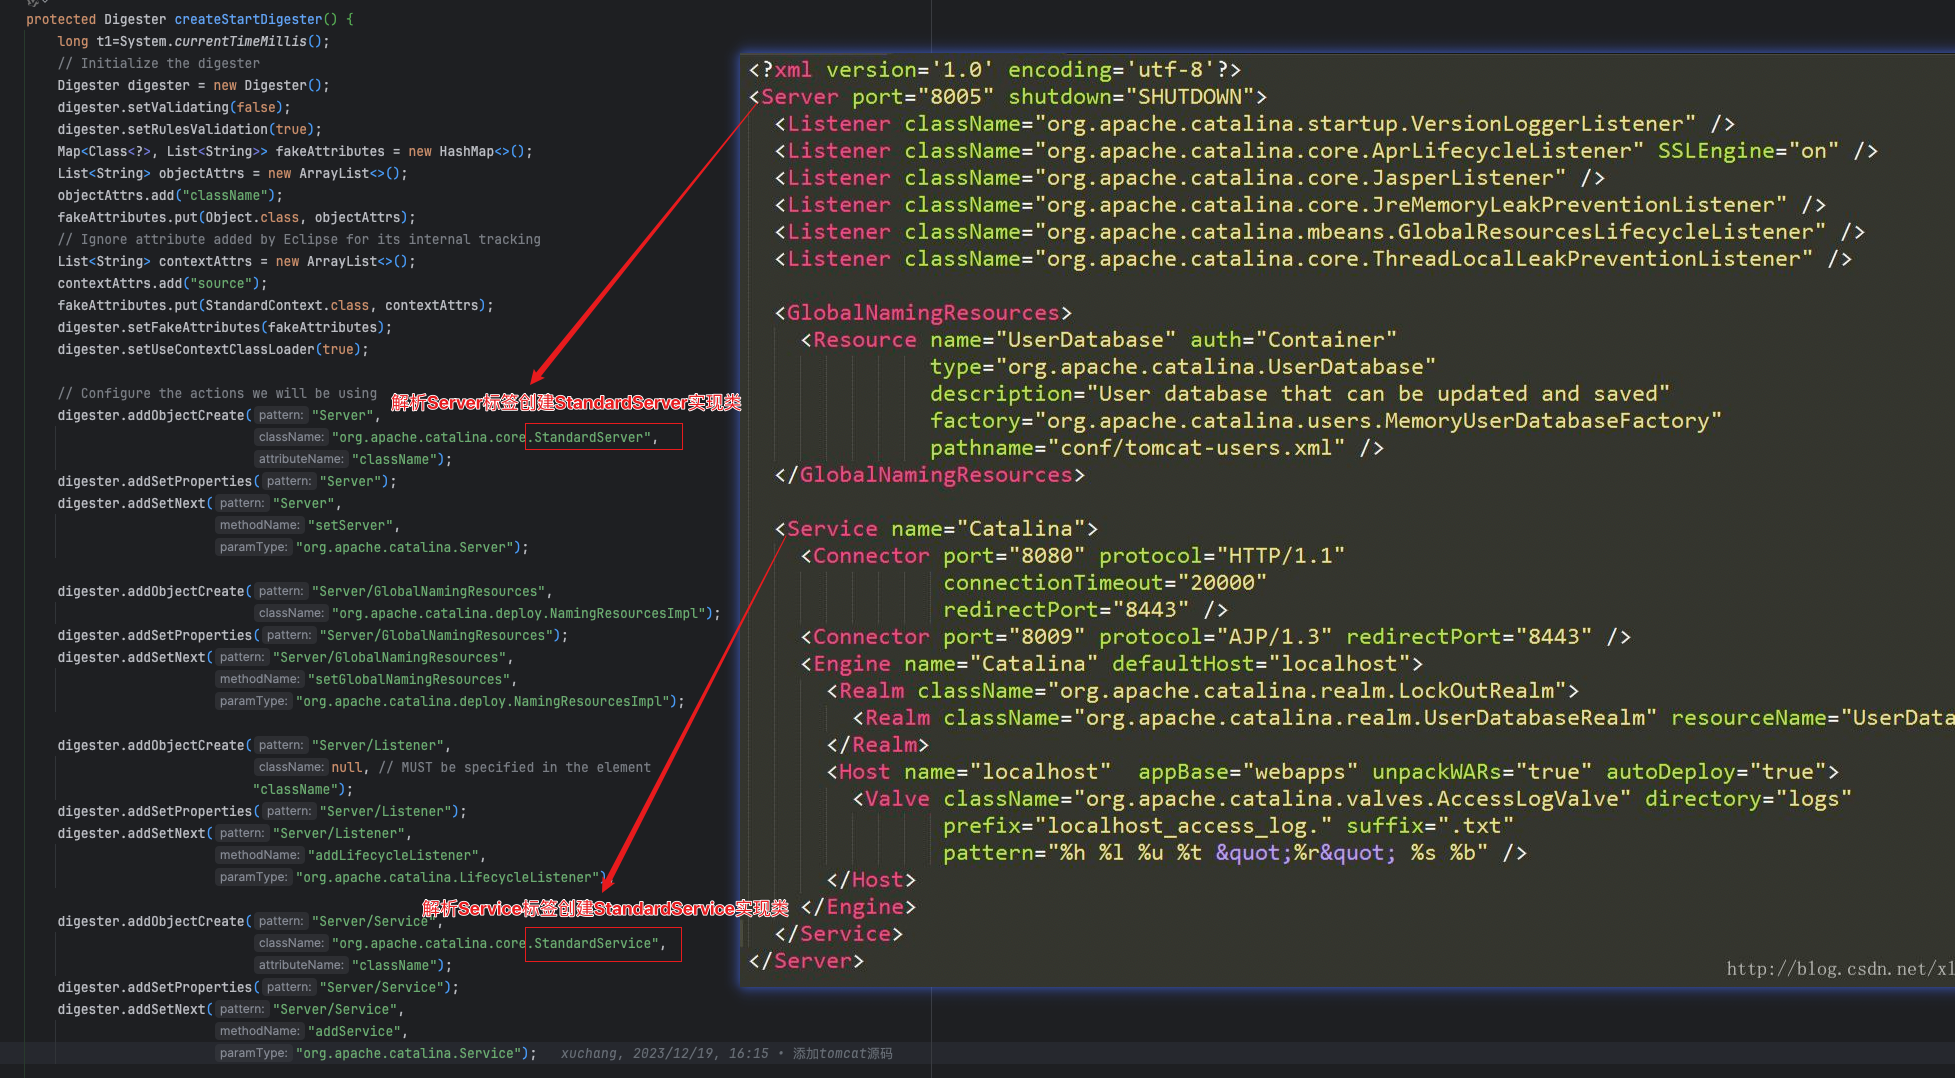Click the Host name="localhost" tag

point(1333,771)
